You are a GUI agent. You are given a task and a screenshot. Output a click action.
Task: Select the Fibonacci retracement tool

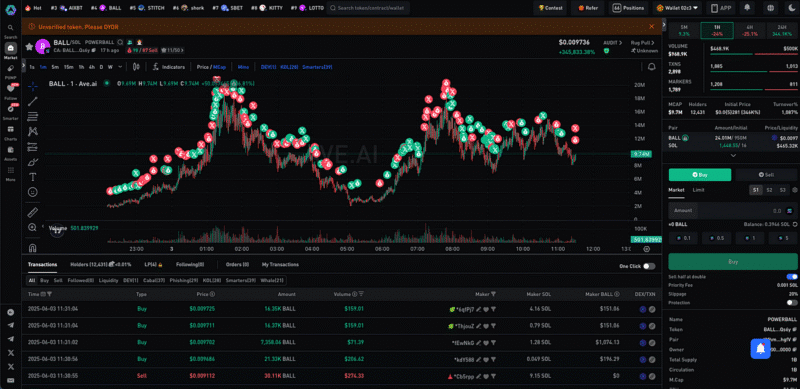(x=32, y=116)
